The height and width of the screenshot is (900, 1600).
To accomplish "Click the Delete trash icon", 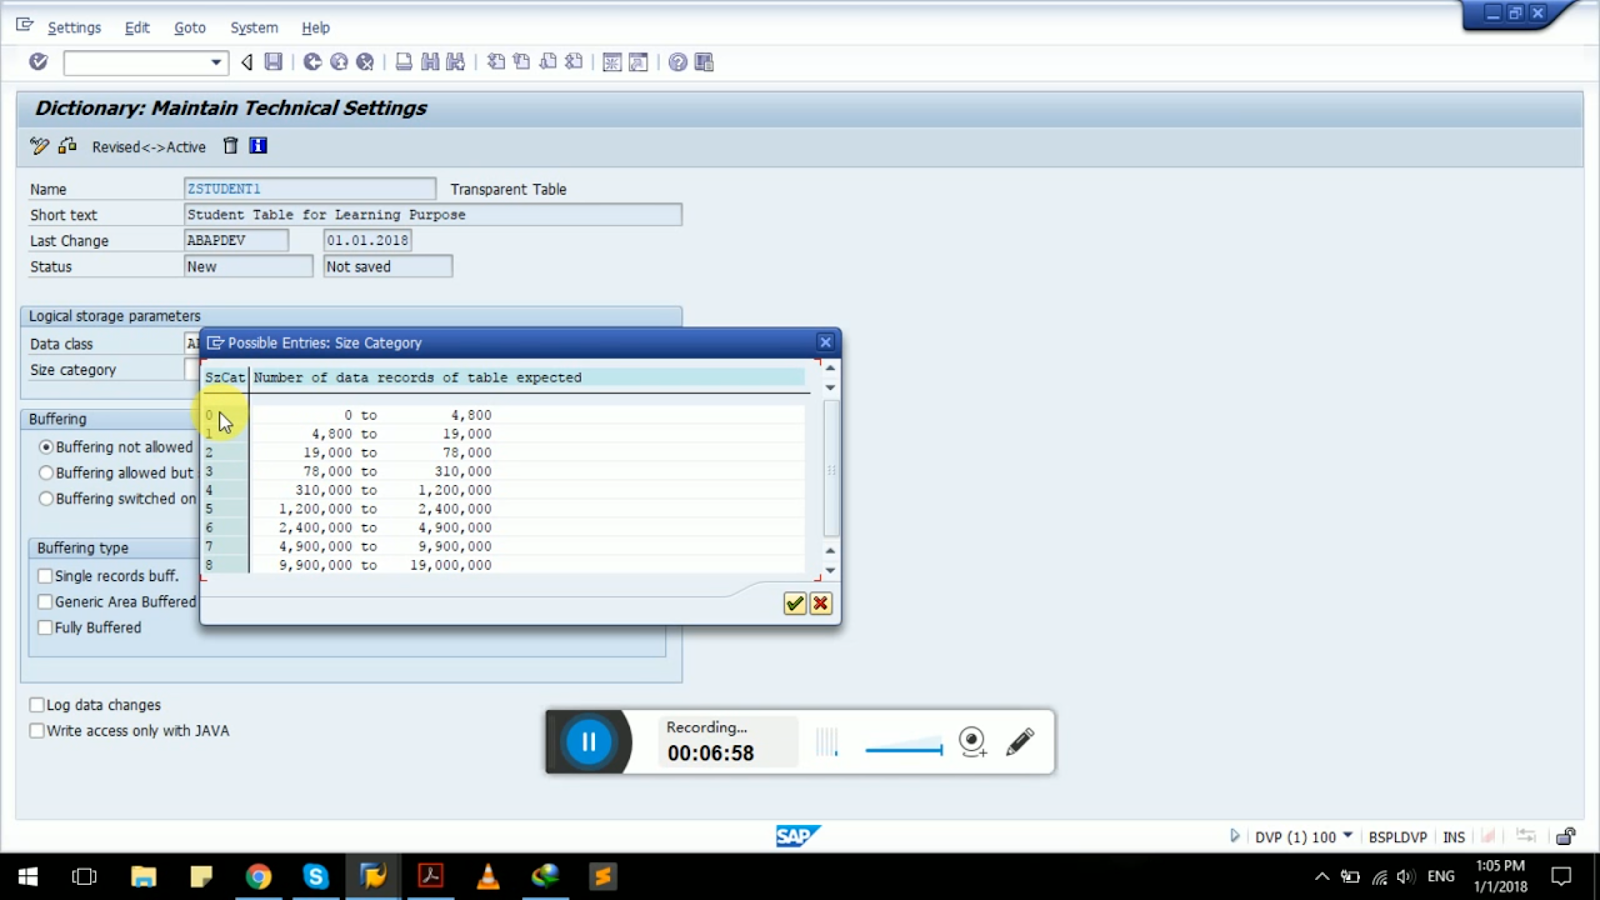I will pyautogui.click(x=229, y=146).
